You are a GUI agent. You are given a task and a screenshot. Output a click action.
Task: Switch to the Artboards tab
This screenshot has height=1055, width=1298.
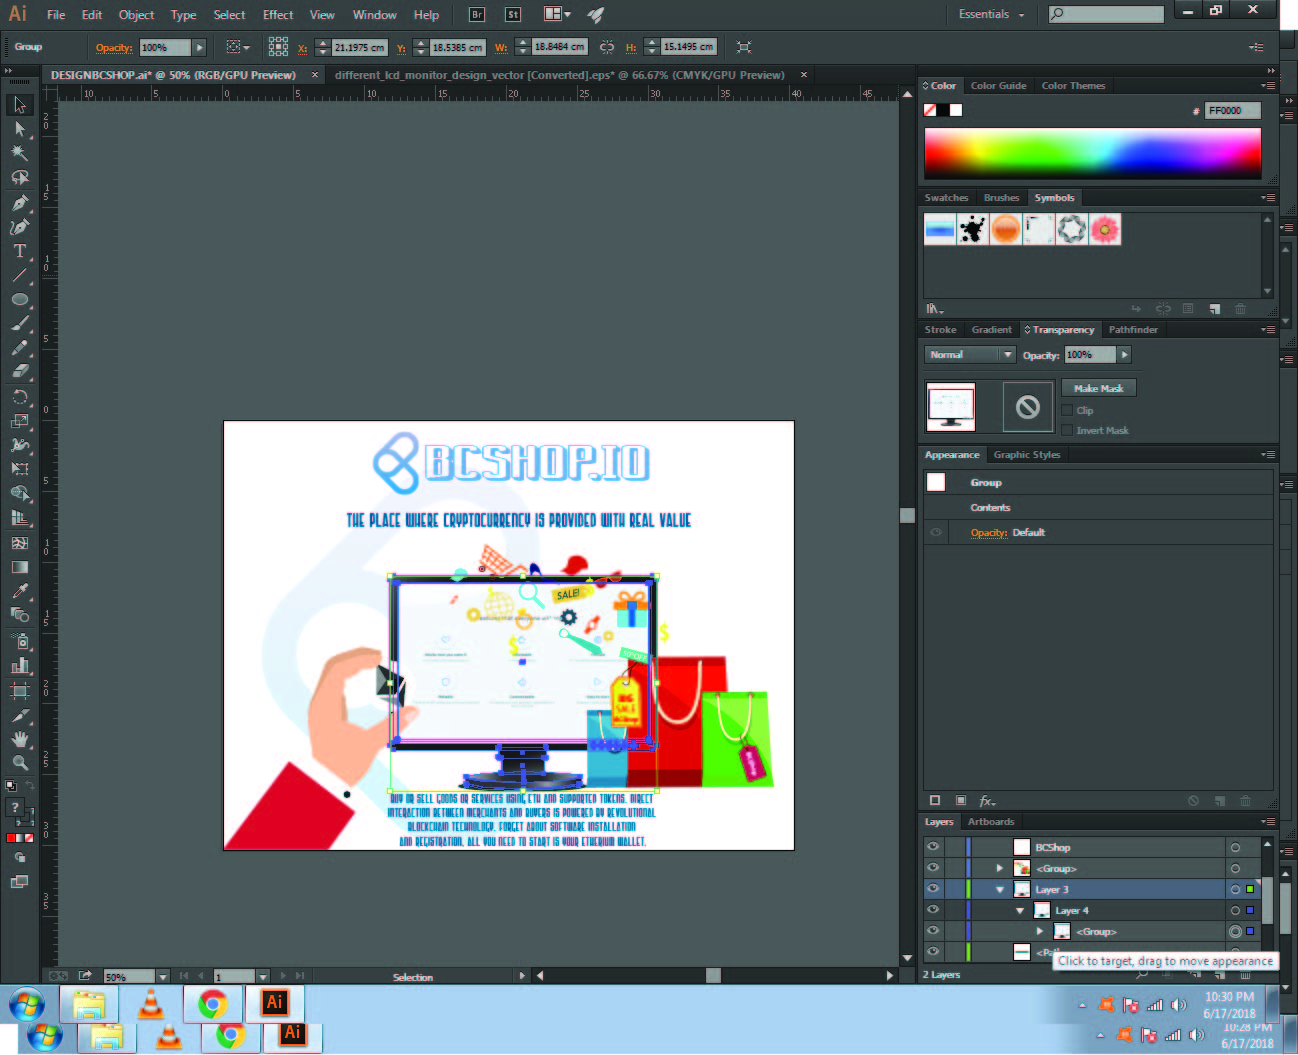991,822
